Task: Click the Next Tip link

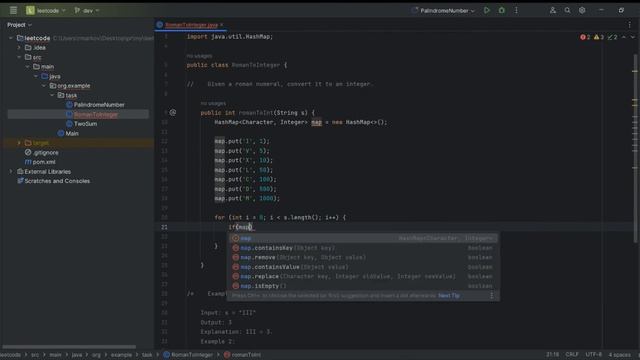Action: pyautogui.click(x=449, y=296)
